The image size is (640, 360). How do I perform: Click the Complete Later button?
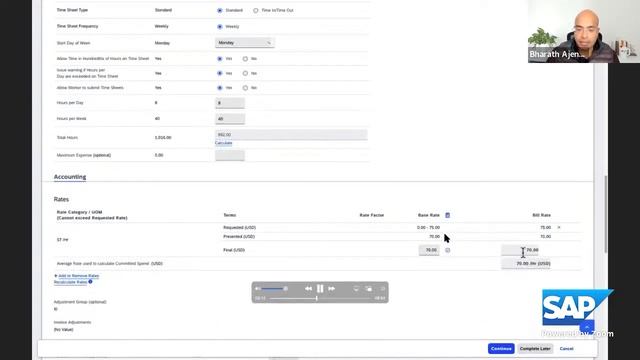pos(535,349)
